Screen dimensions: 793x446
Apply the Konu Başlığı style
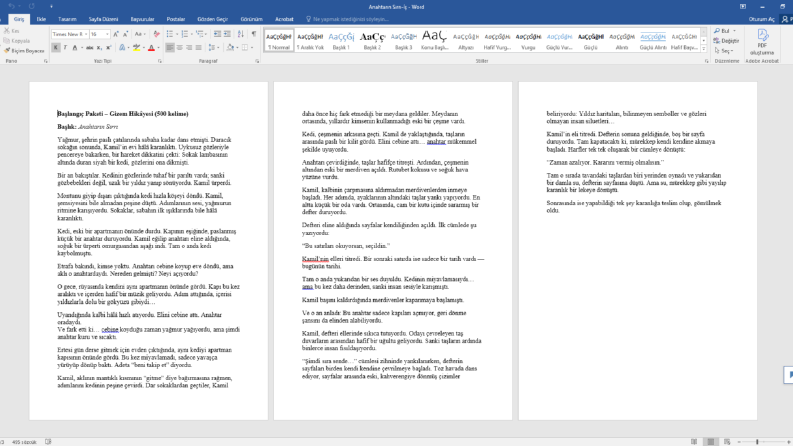tap(434, 40)
